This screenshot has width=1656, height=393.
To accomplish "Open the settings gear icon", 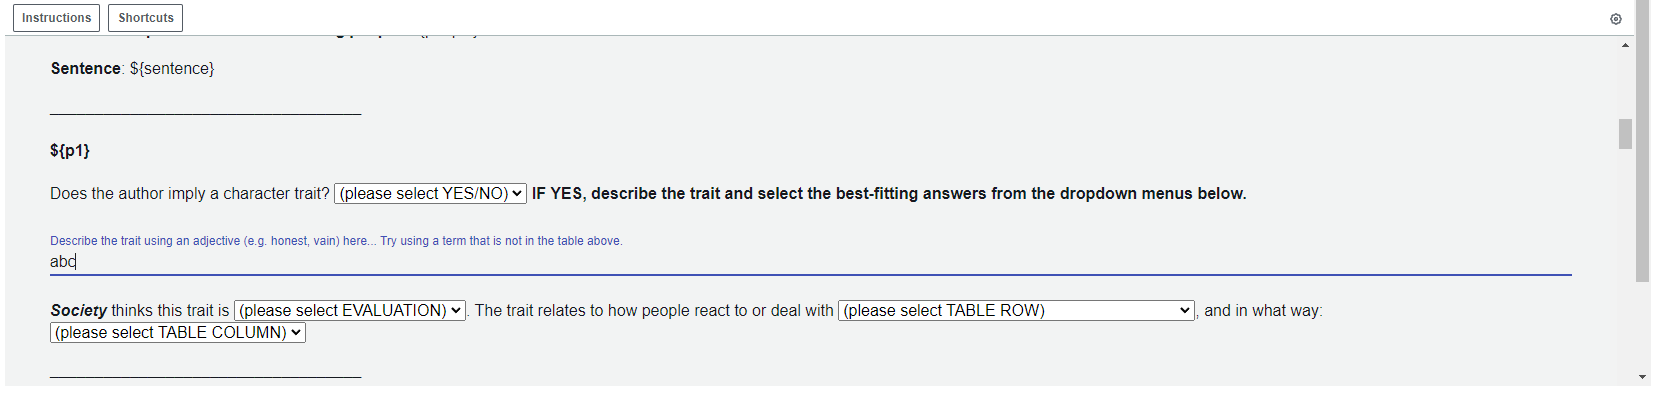I will pos(1615,19).
